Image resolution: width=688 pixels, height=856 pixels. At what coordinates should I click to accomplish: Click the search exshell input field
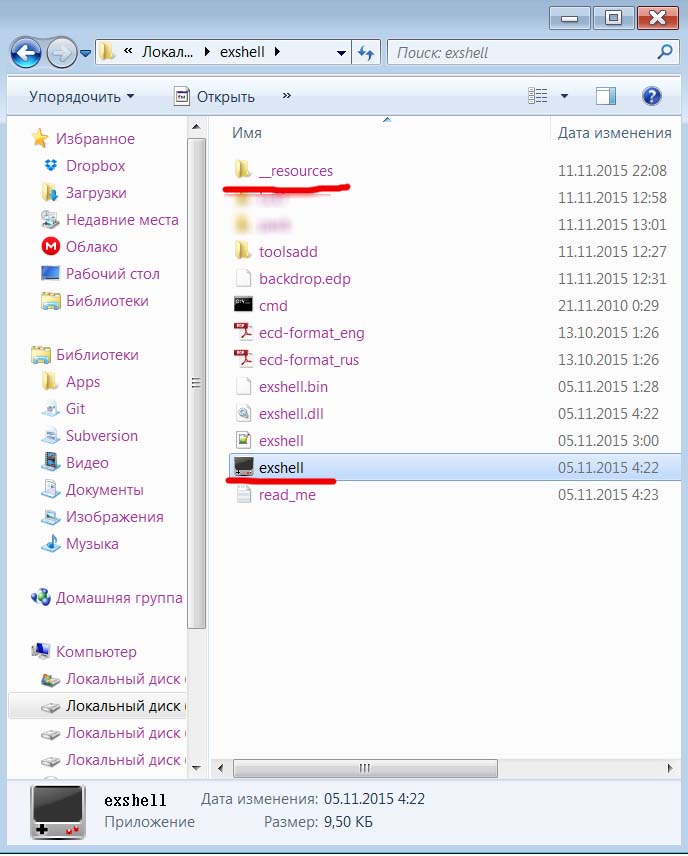520,52
